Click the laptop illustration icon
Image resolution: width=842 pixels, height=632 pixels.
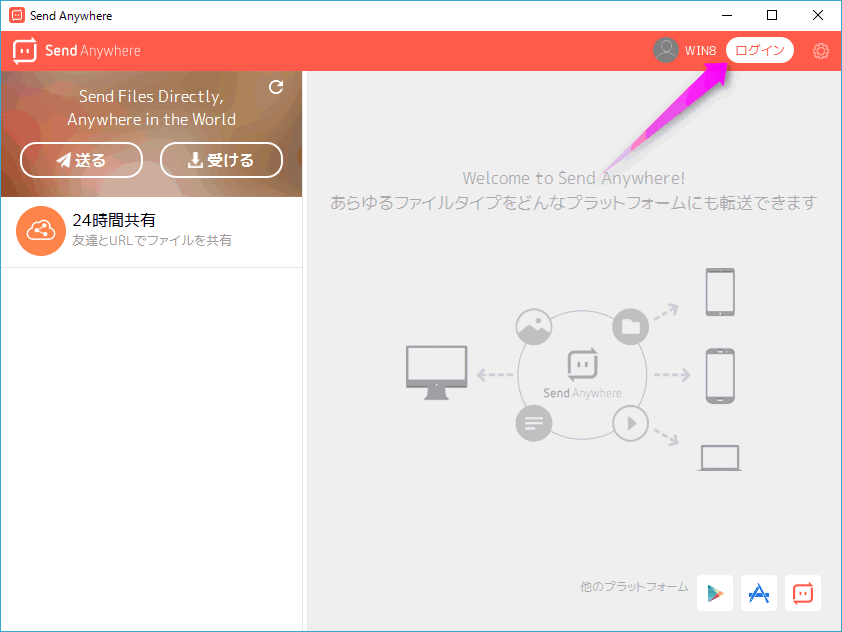pos(720,458)
